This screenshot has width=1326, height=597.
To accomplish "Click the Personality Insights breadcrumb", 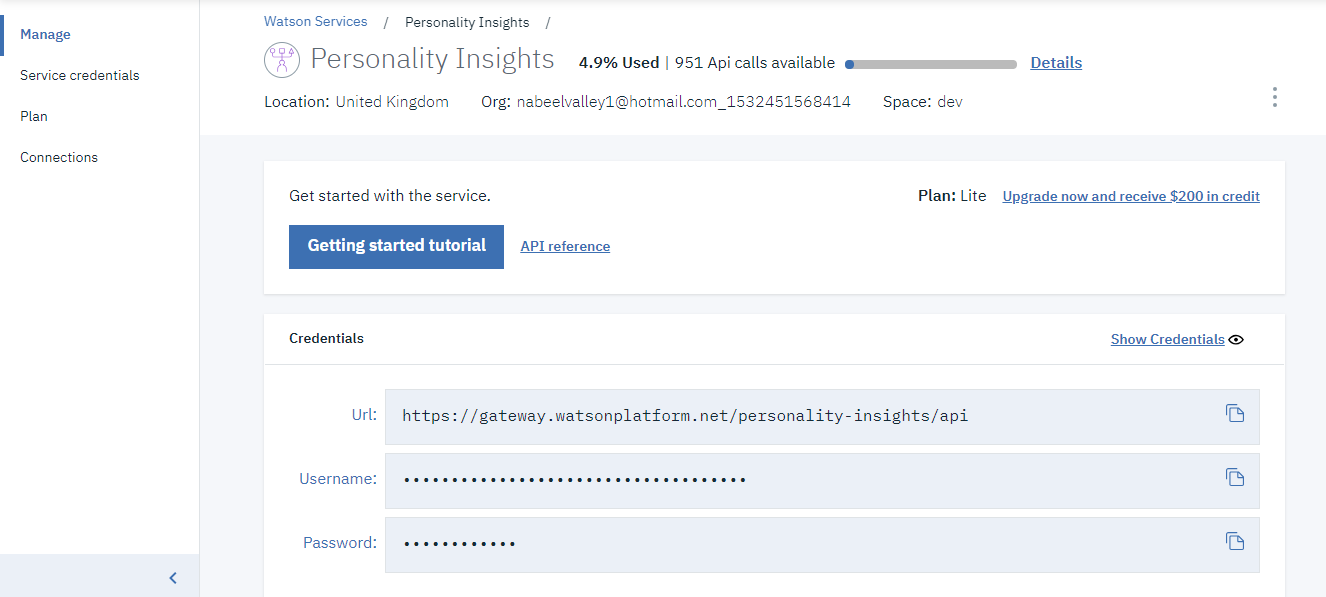I will point(466,21).
